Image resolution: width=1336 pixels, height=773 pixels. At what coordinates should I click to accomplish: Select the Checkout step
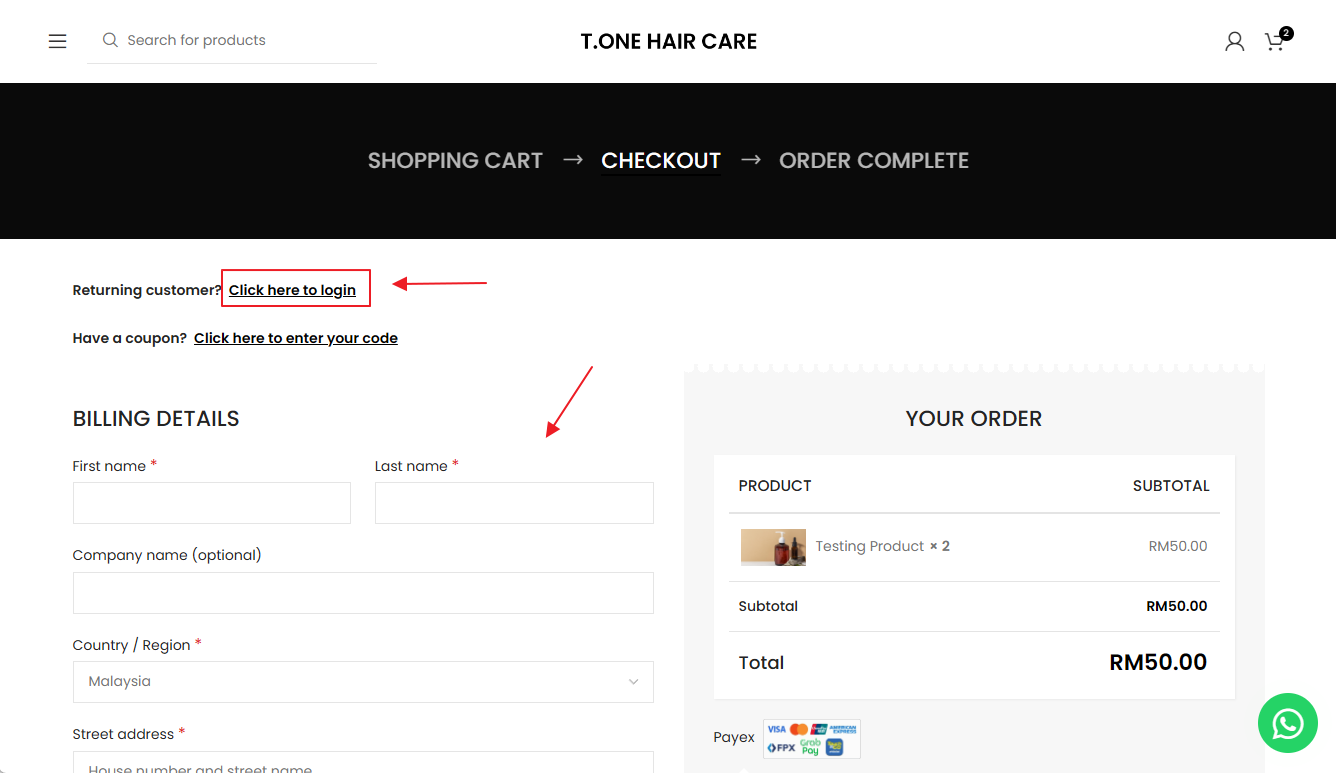click(x=661, y=161)
